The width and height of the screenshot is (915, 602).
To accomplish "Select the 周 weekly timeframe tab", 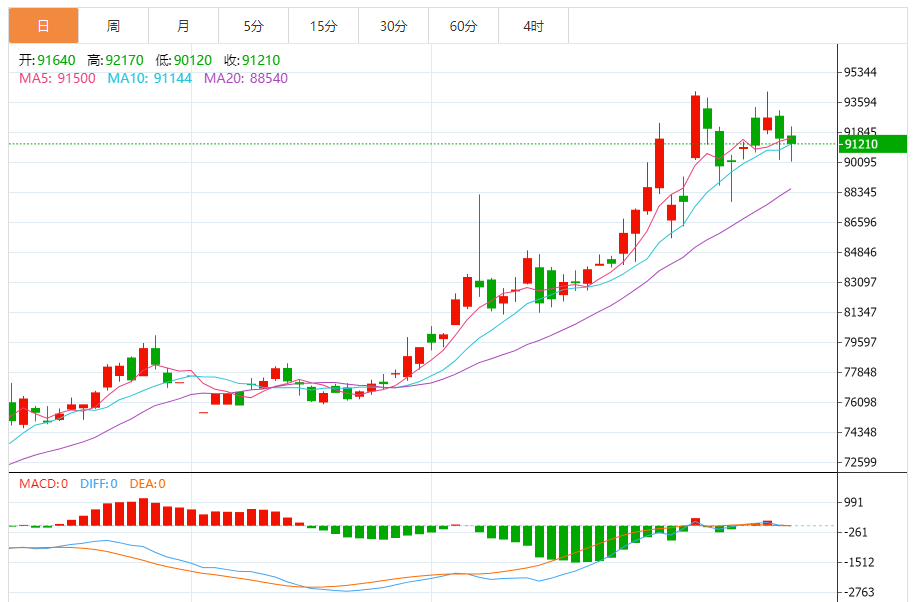I will 113,26.
